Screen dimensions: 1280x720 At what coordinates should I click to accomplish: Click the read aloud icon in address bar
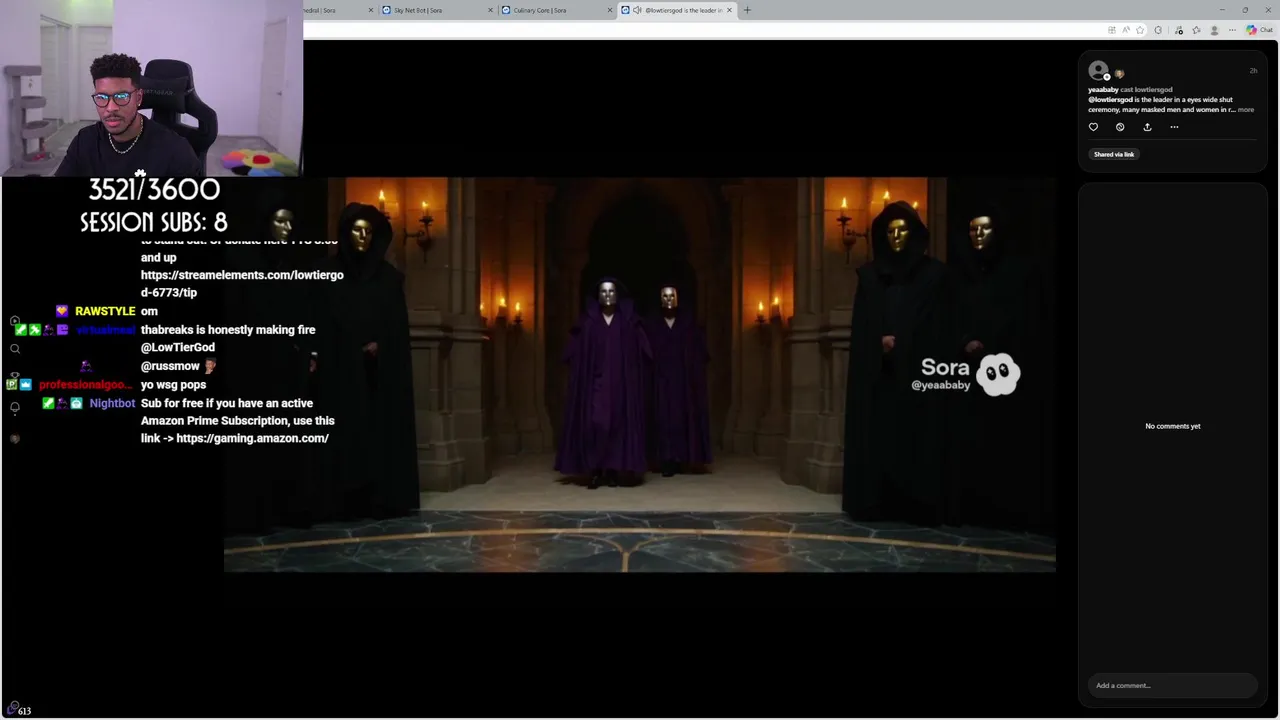pos(1126,30)
